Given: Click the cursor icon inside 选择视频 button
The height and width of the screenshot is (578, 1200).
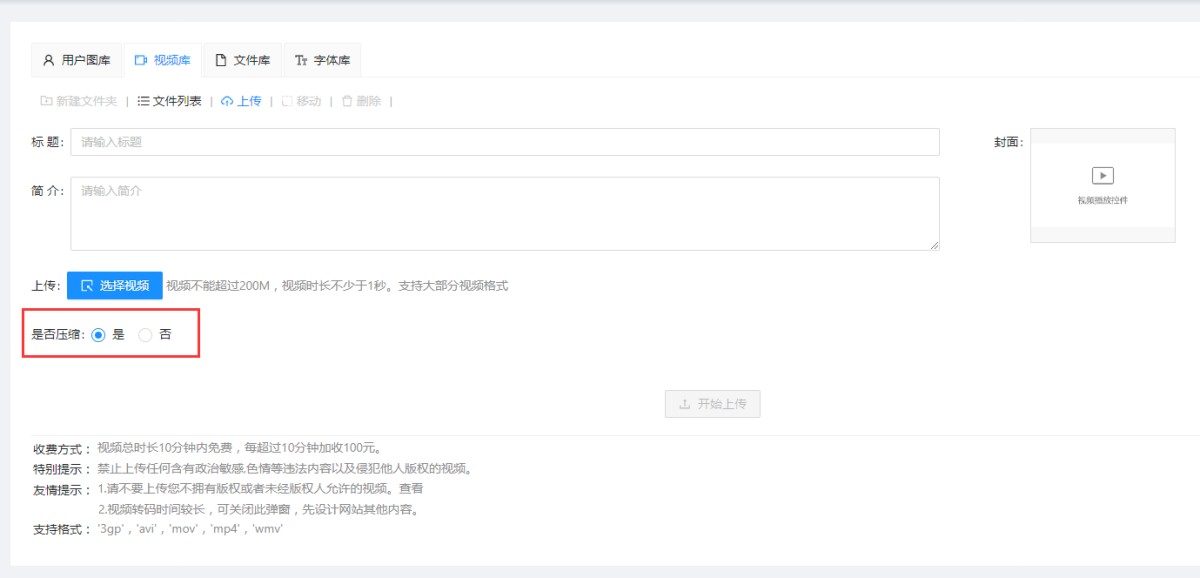Looking at the screenshot, I should coord(87,286).
